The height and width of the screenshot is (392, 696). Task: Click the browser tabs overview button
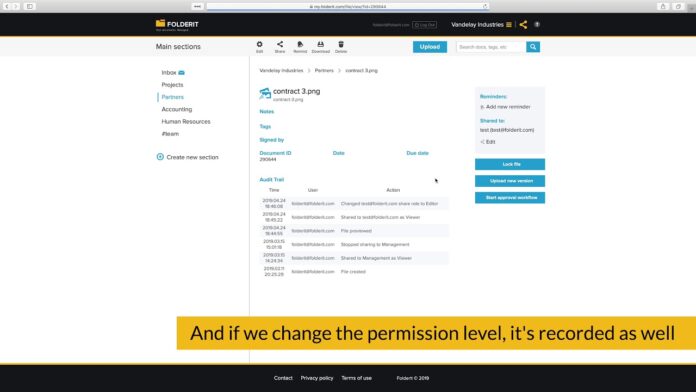678,6
